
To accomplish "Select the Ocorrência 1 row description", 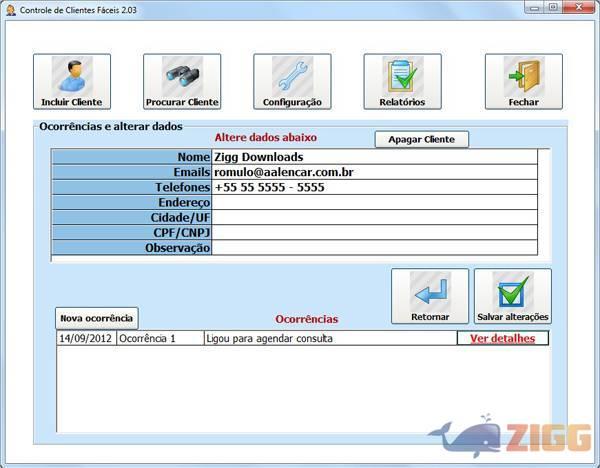I will 329,338.
